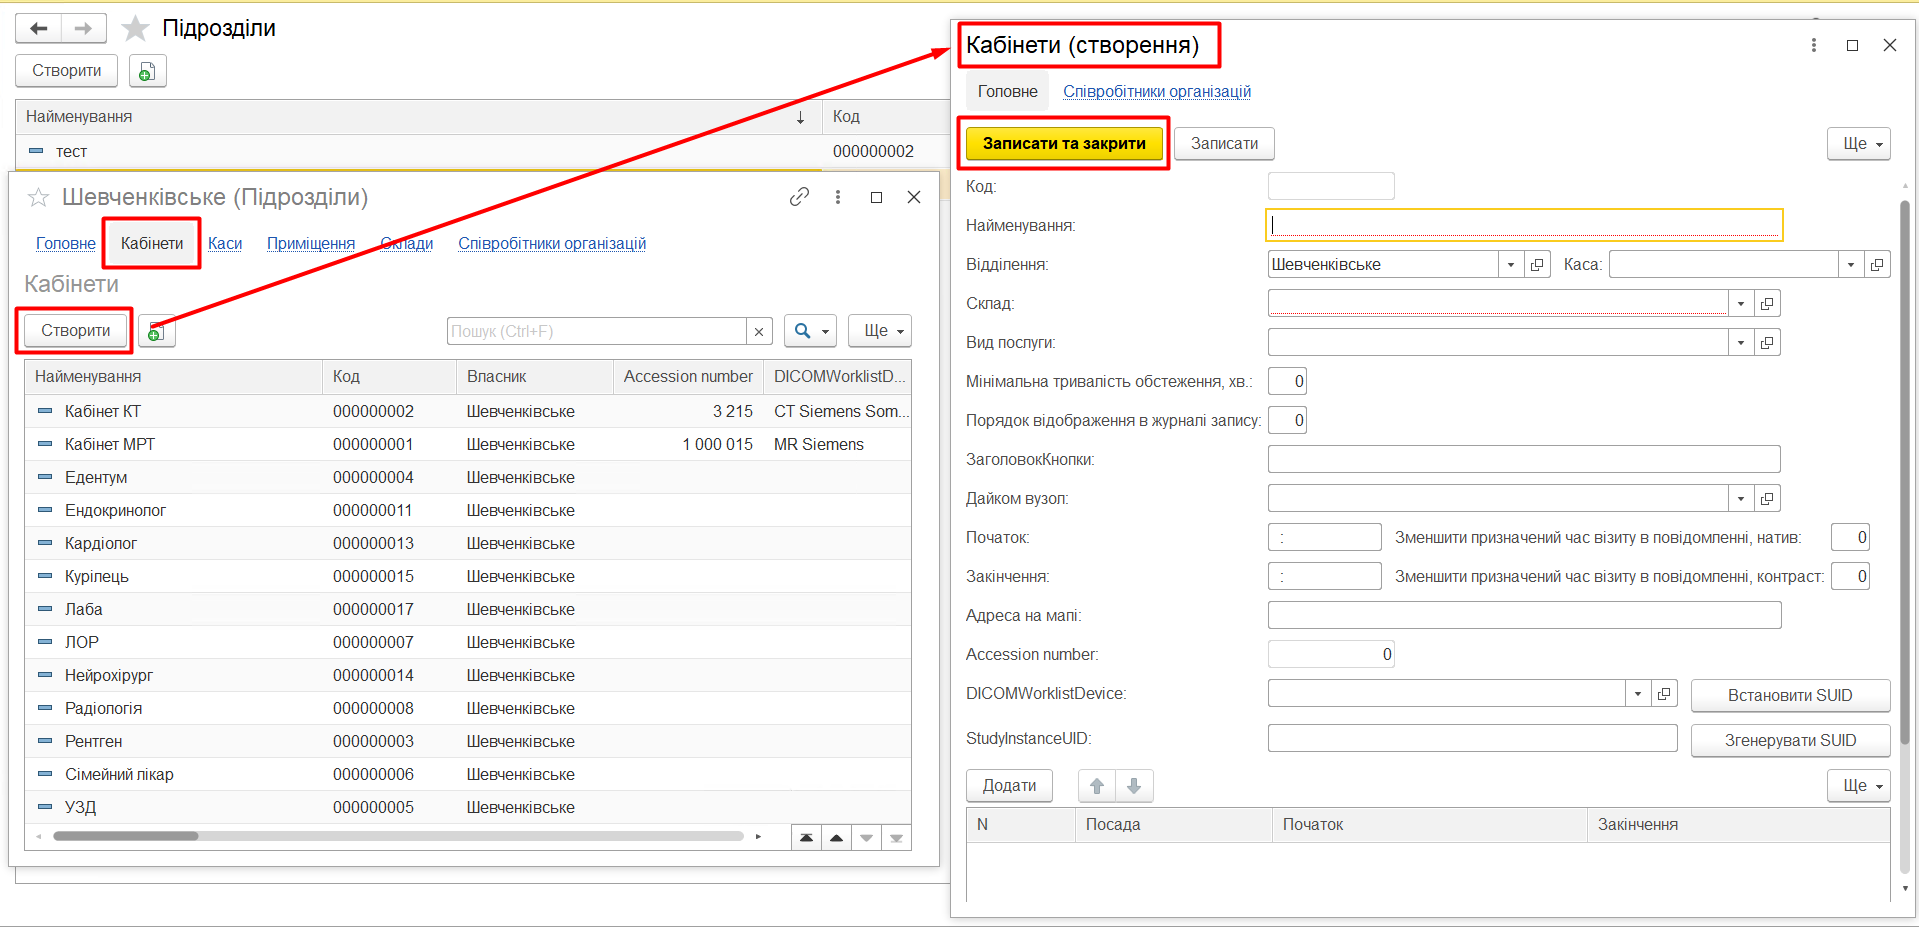The width and height of the screenshot is (1919, 927).
Task: Move row down with the down arrow button
Action: (x=1134, y=786)
